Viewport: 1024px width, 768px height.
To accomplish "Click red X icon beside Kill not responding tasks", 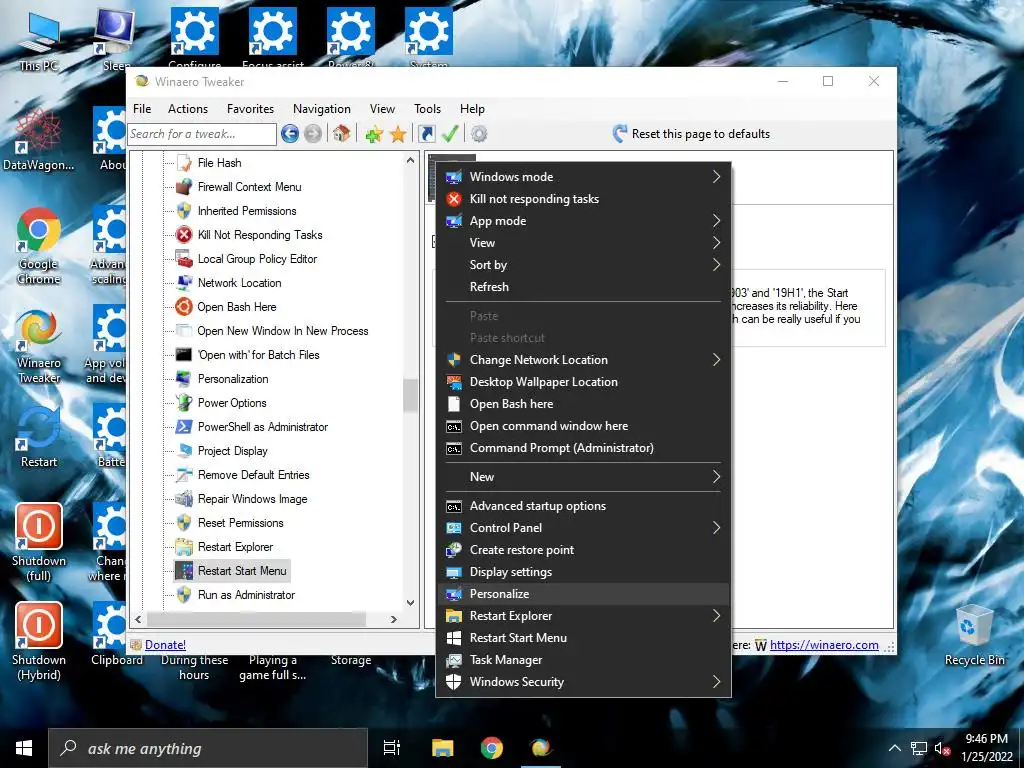I will [x=454, y=199].
